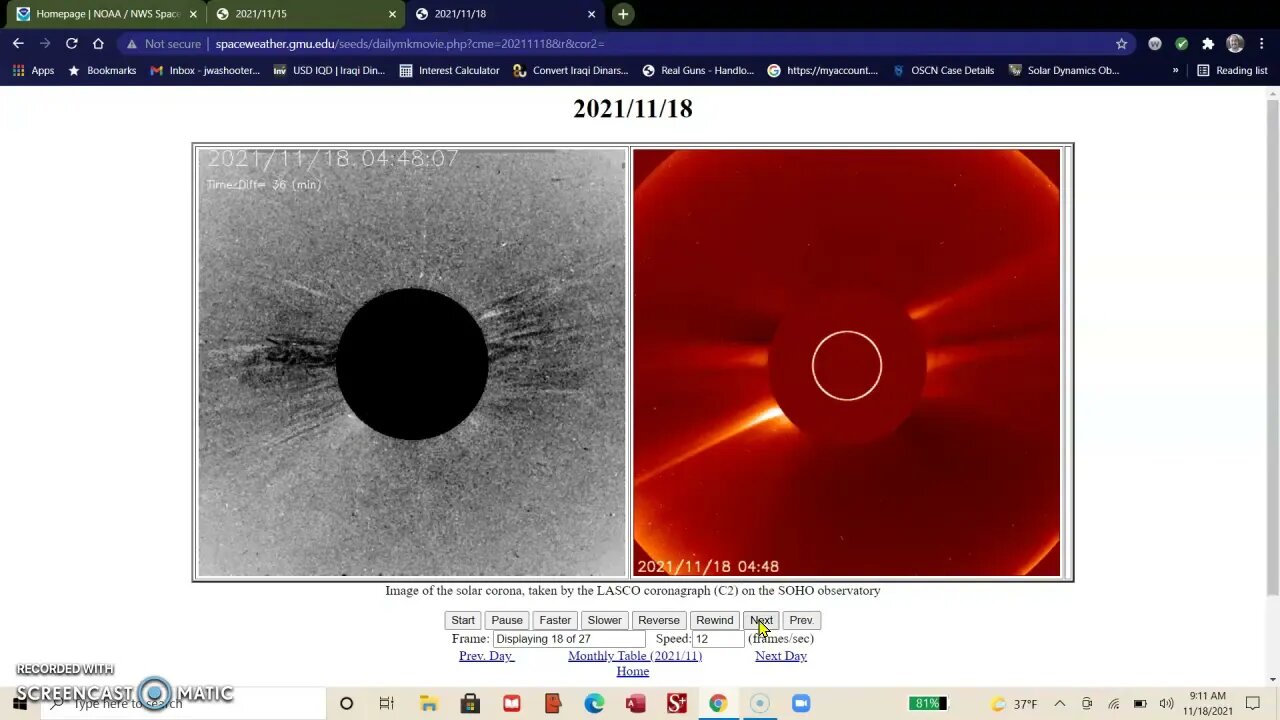Click the browser Back arrow
The height and width of the screenshot is (720, 1280).
coord(18,44)
